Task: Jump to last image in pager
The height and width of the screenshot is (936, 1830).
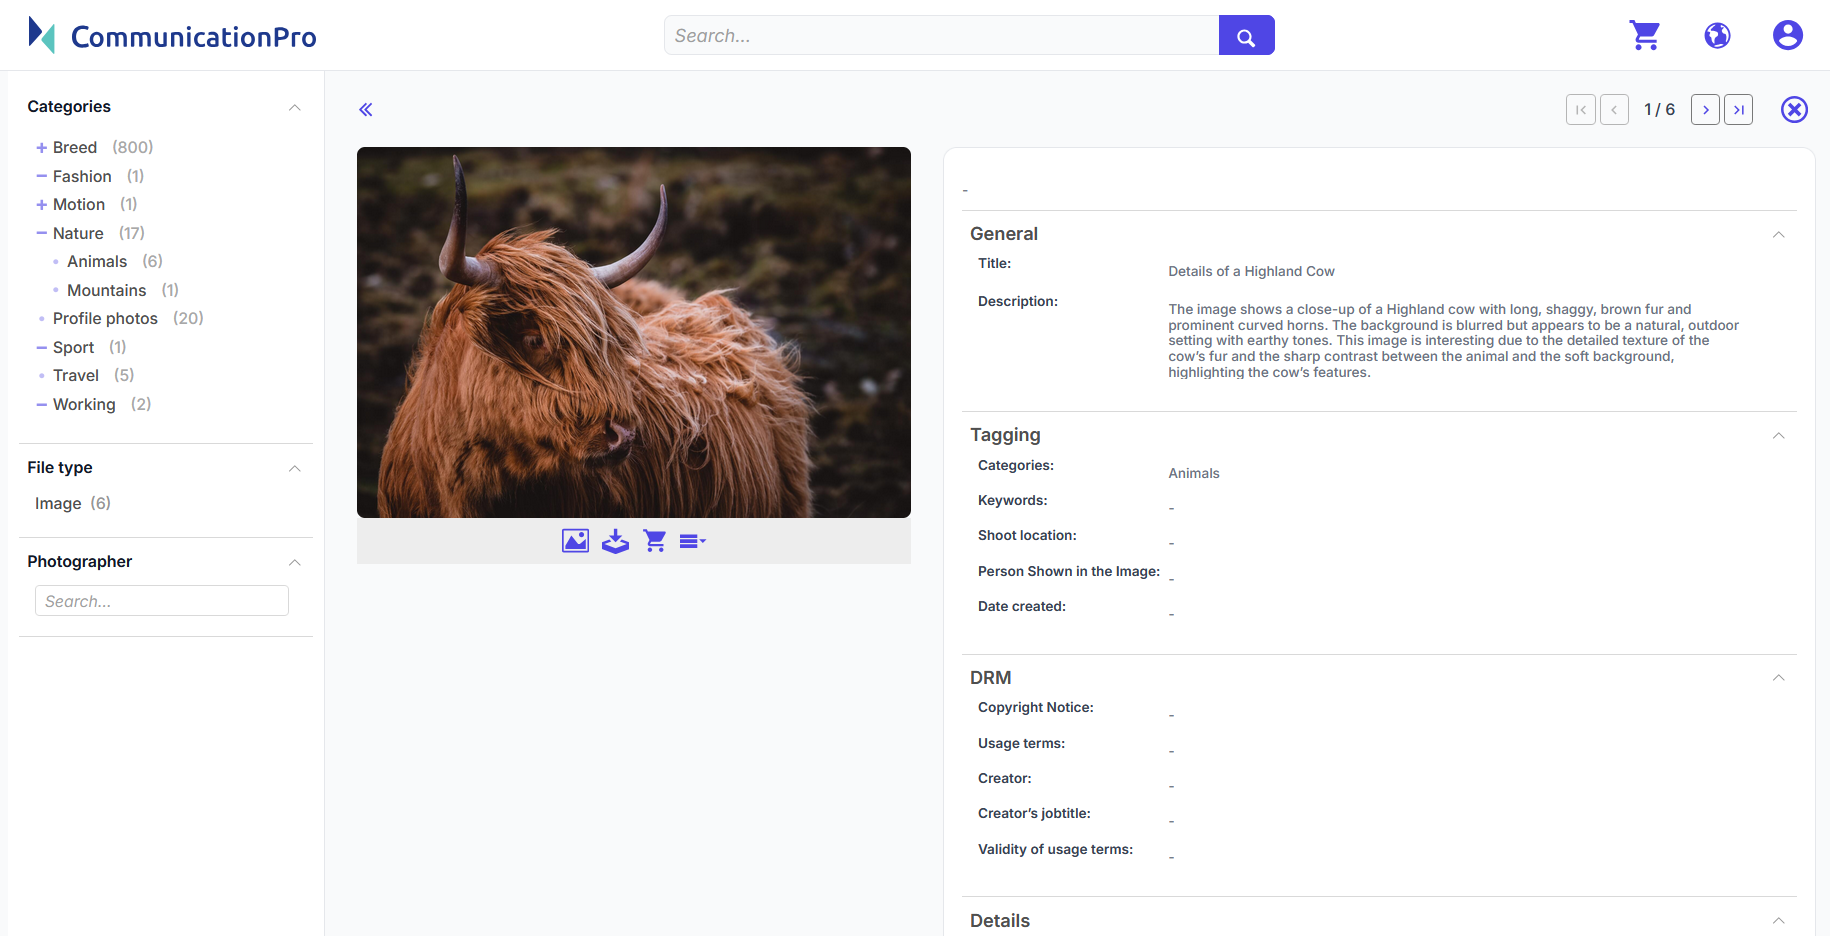Action: (1739, 110)
